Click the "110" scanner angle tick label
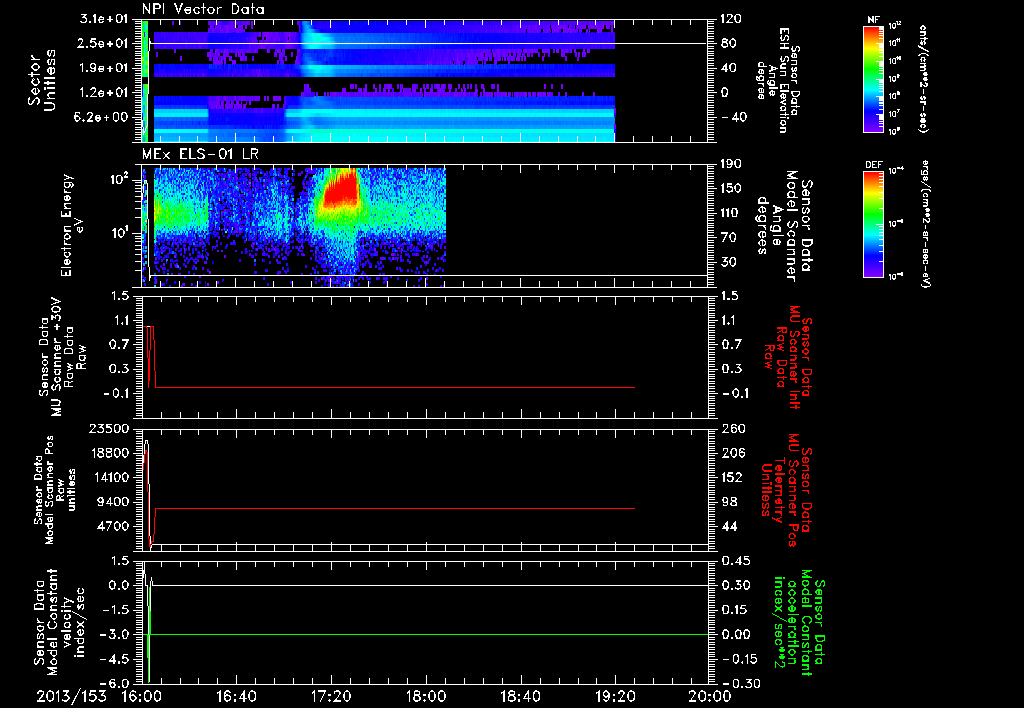This screenshot has height=708, width=1024. (x=731, y=213)
